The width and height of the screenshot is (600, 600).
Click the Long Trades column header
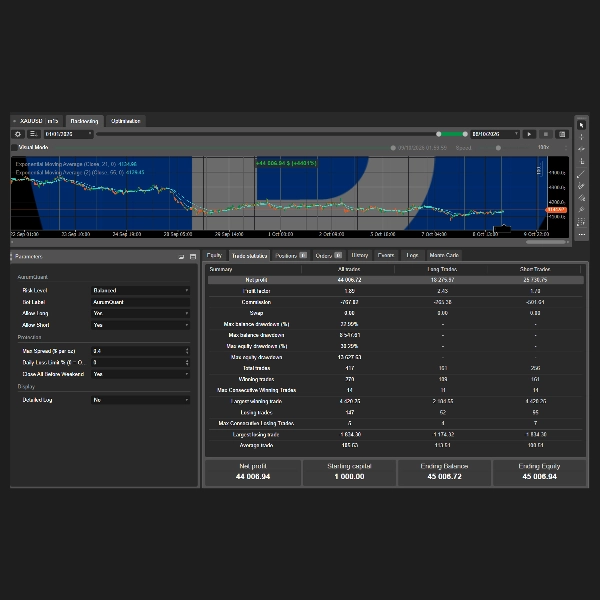(x=442, y=269)
